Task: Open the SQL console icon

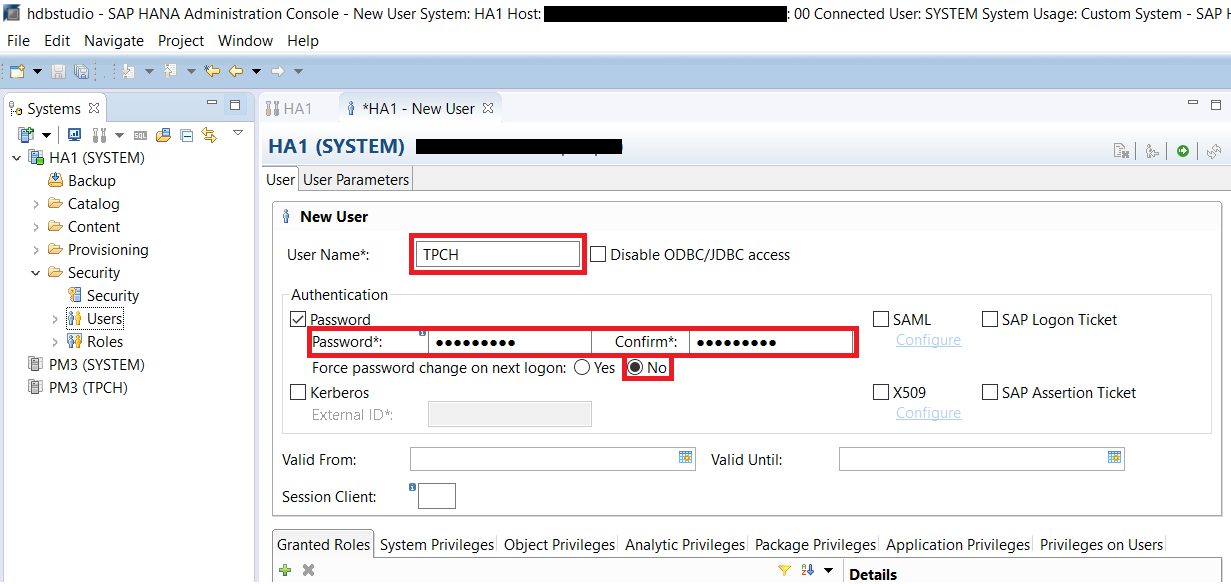Action: (x=141, y=135)
